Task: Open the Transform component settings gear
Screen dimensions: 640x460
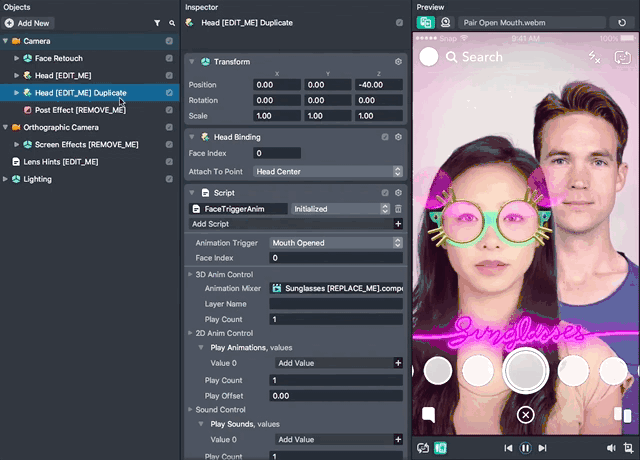Action: tap(398, 61)
